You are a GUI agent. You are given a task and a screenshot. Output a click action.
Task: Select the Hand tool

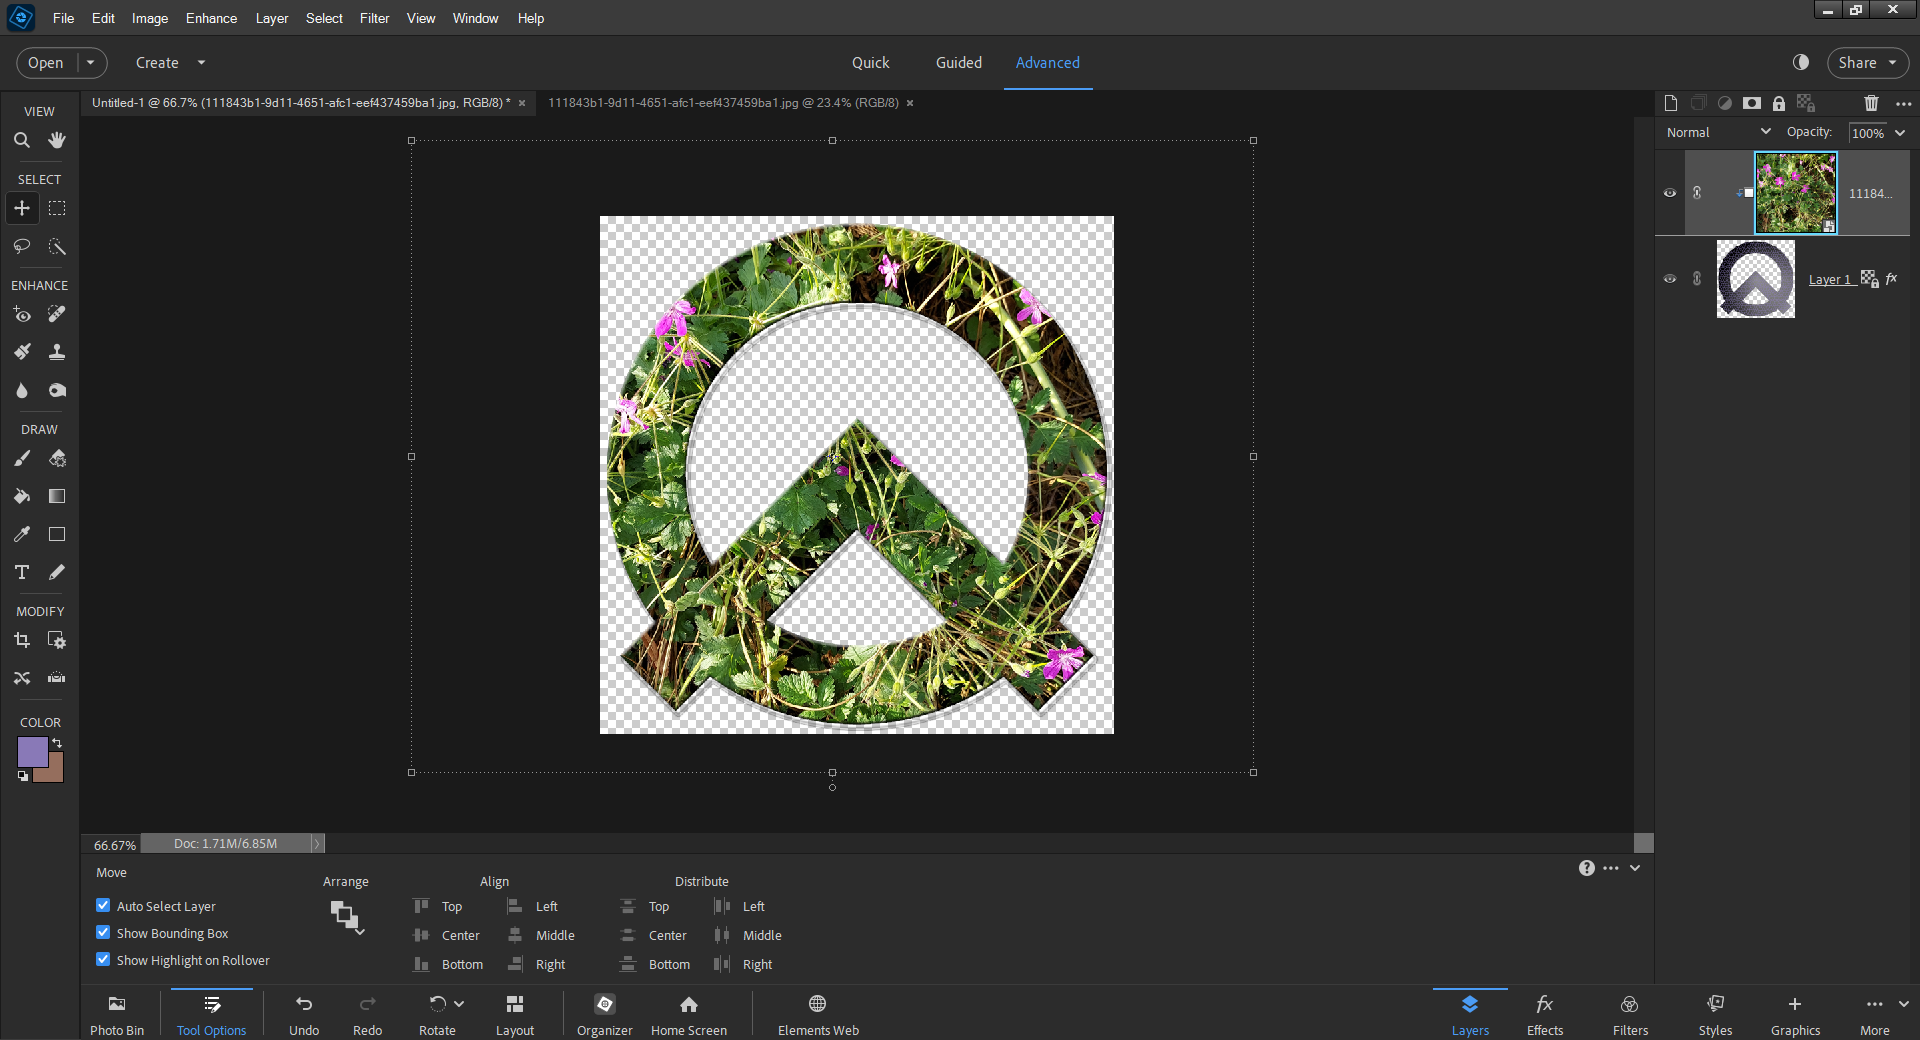pyautogui.click(x=56, y=140)
